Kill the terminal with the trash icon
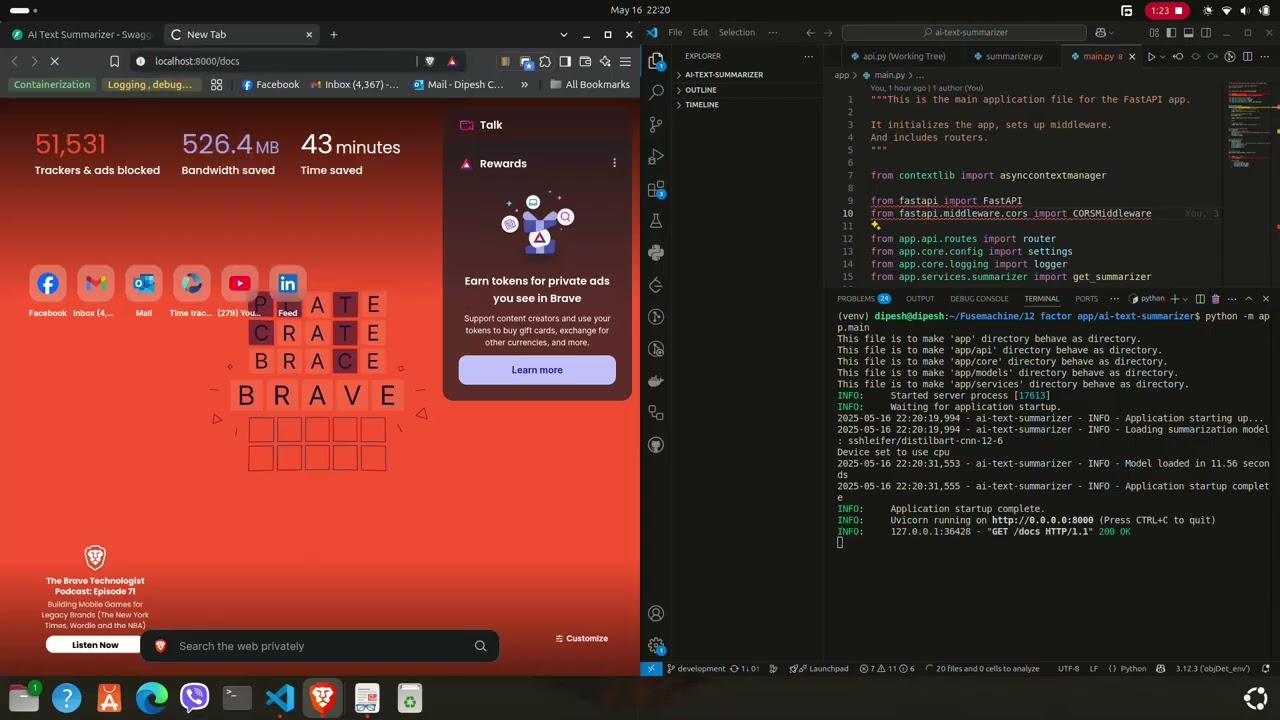The image size is (1280, 720). 1215,298
